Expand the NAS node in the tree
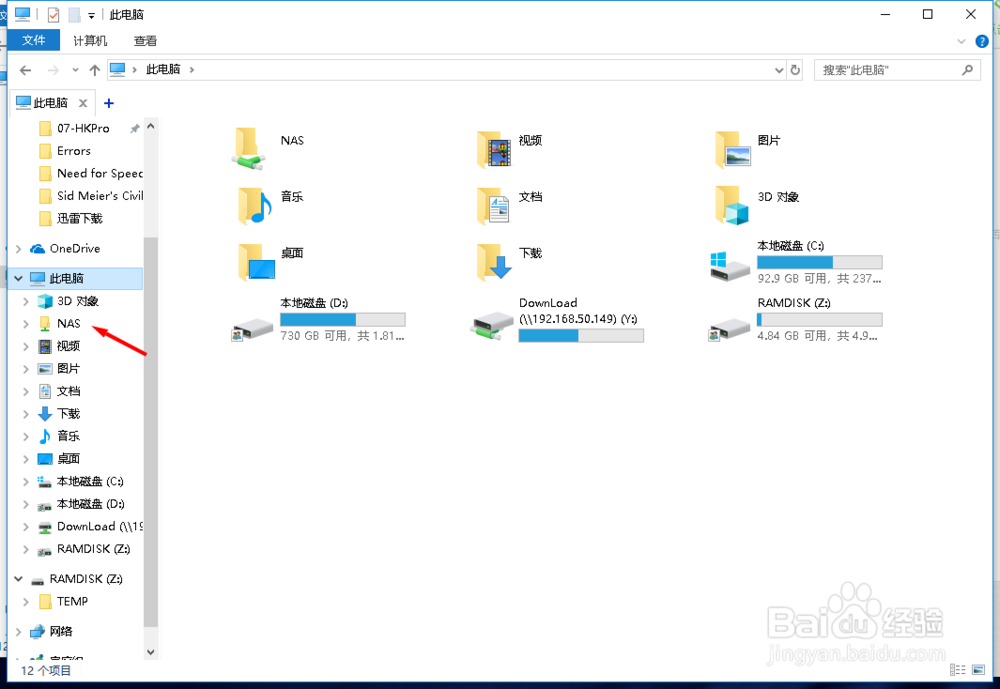The width and height of the screenshot is (1000, 689). (x=26, y=324)
